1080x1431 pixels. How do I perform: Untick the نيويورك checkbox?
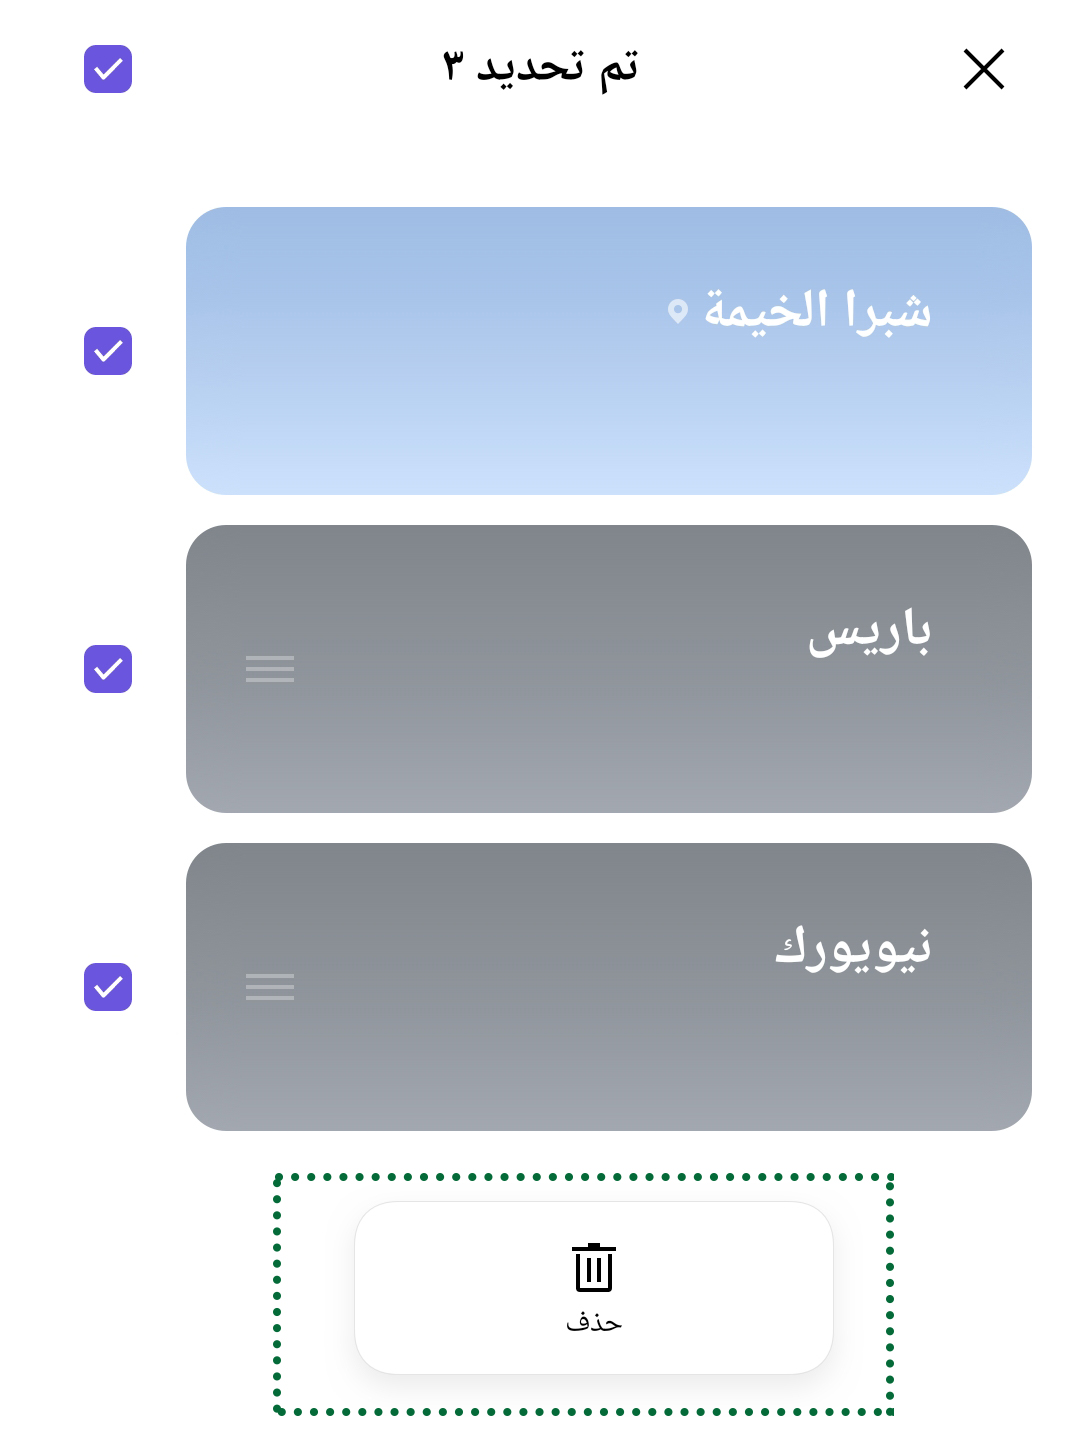coord(108,987)
